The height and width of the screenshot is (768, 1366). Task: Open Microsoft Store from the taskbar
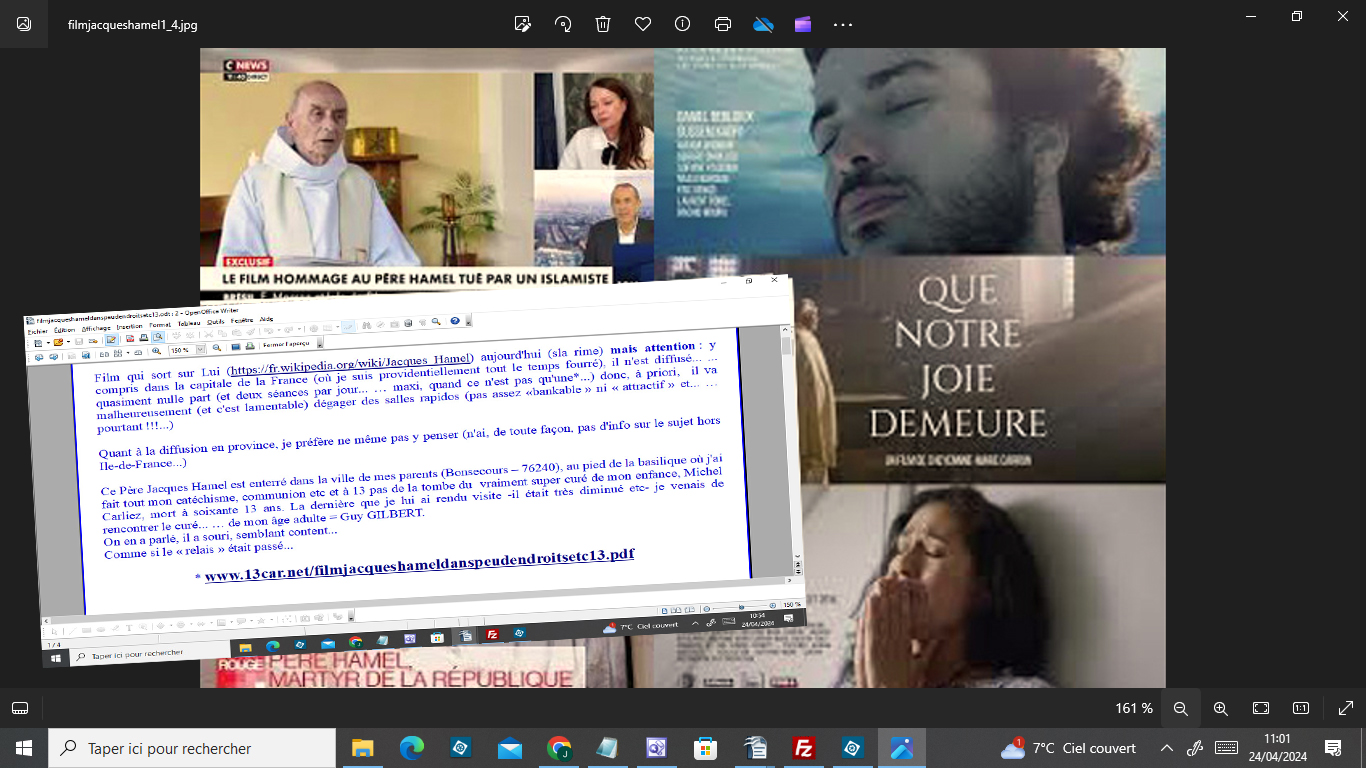[705, 748]
